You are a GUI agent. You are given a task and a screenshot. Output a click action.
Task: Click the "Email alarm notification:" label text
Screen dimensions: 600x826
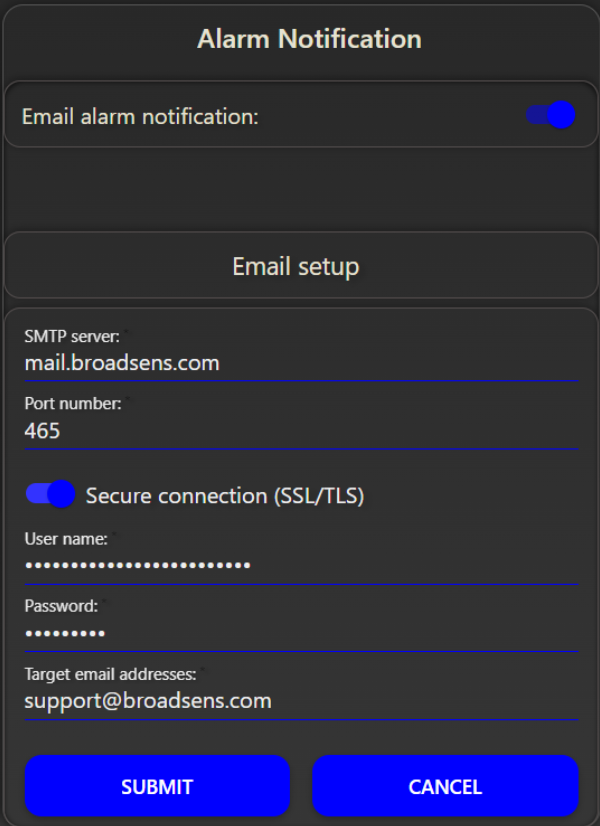click(140, 117)
